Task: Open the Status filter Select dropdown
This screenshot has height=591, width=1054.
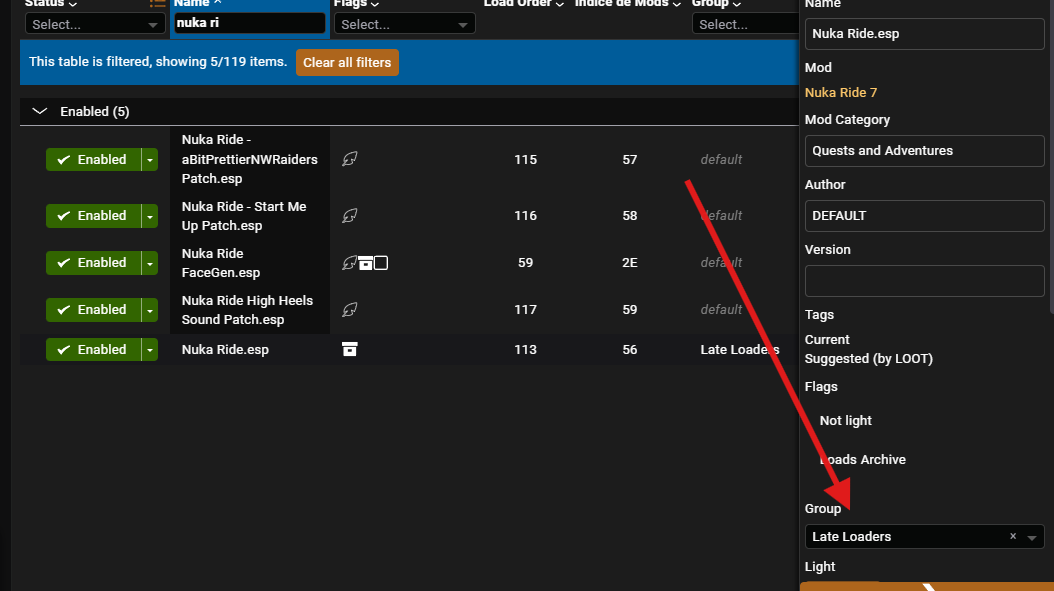Action: coord(95,24)
